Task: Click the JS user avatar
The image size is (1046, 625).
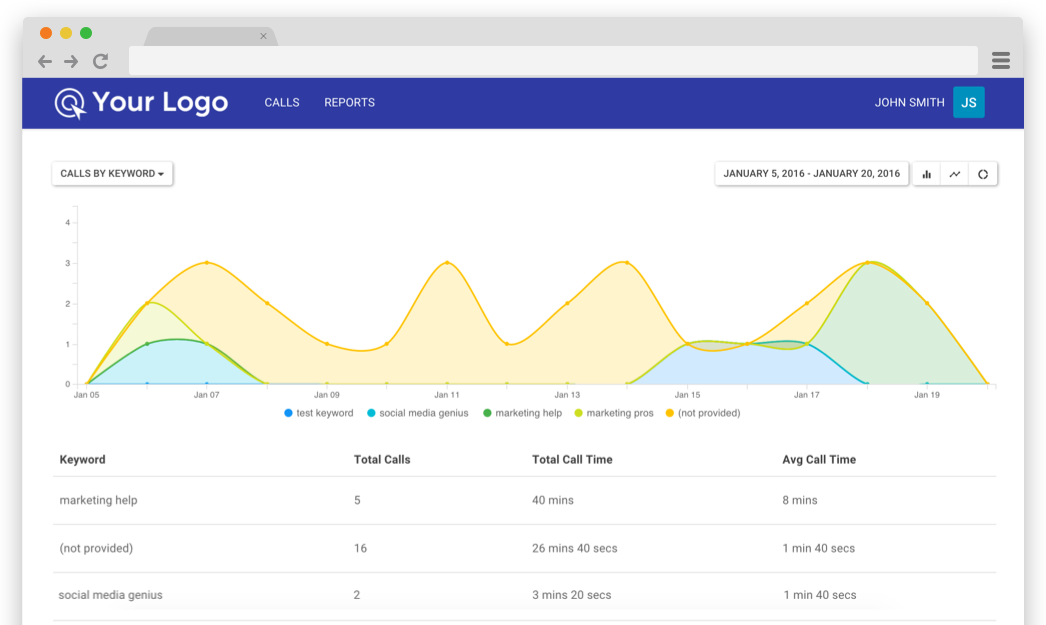Action: 969,102
